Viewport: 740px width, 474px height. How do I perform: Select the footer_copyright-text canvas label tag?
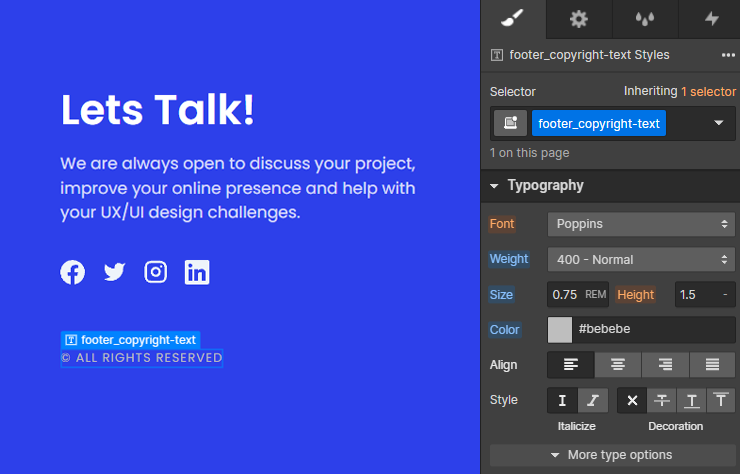point(131,340)
